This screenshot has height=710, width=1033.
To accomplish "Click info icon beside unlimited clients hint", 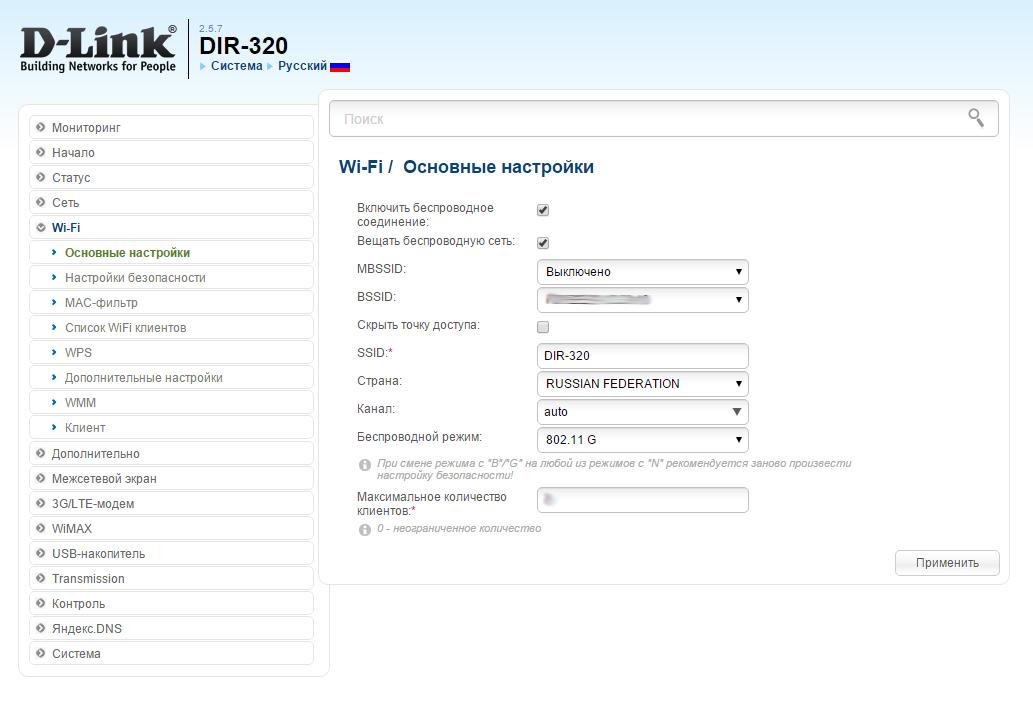I will [x=365, y=529].
